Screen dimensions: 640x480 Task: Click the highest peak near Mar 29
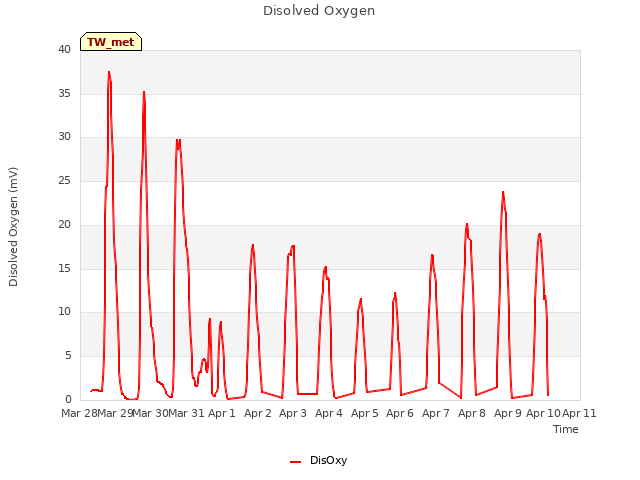point(109,72)
